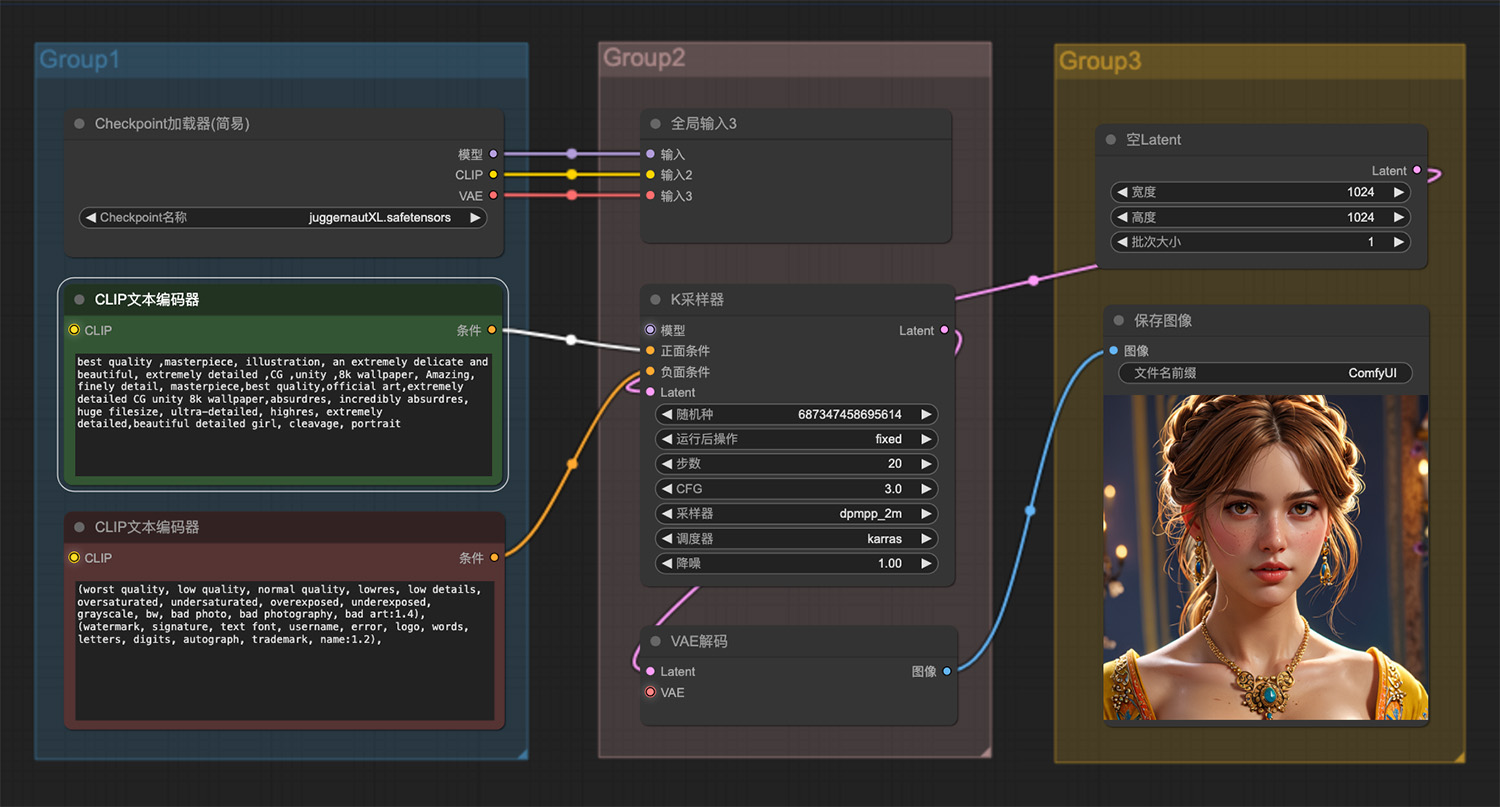Collapse the Checkpoint加载器(简易) node with its gray dot
This screenshot has width=1500, height=807.
(x=79, y=124)
